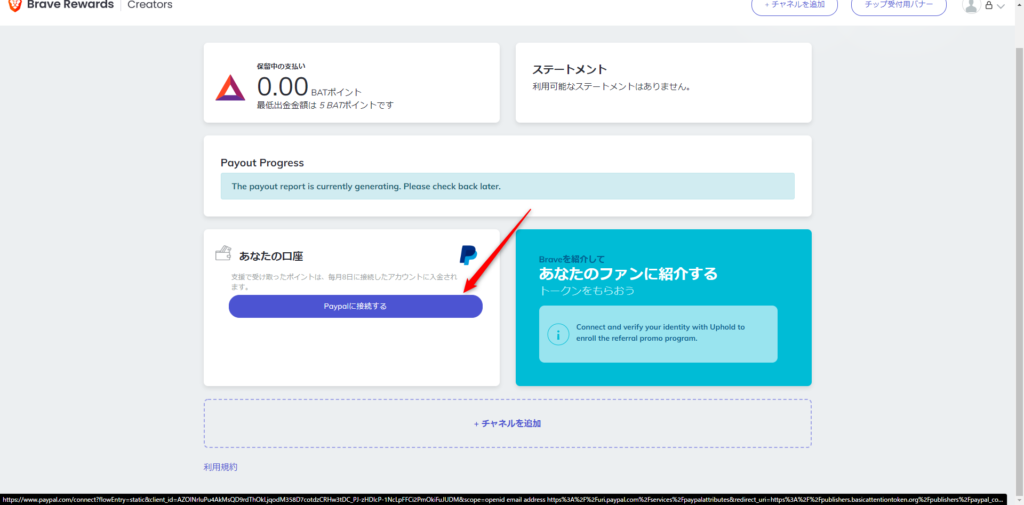Click the user avatar icon at top right

[970, 6]
